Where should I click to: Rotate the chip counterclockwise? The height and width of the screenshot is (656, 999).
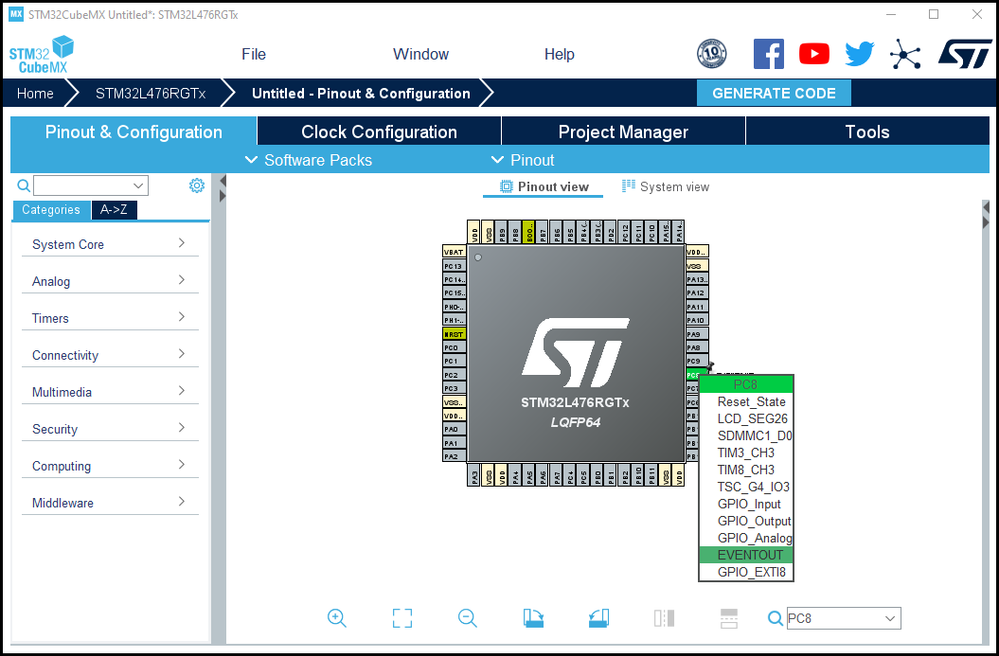point(599,618)
